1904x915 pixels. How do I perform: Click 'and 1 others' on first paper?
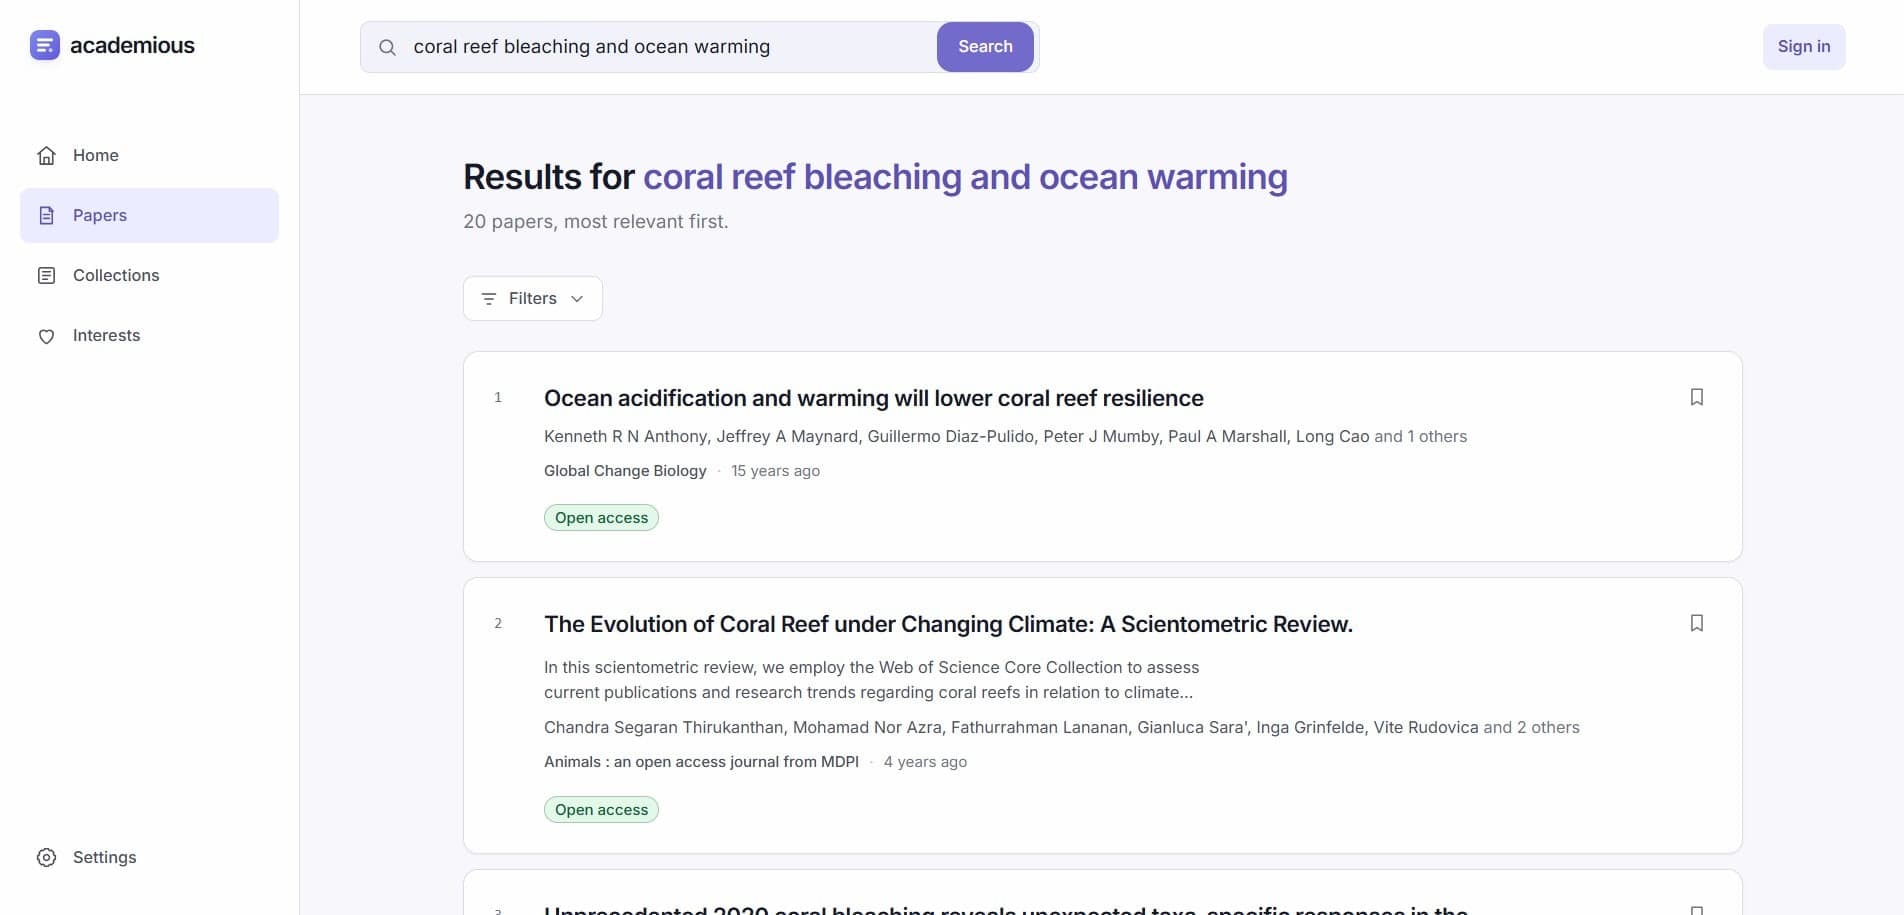click(x=1420, y=437)
